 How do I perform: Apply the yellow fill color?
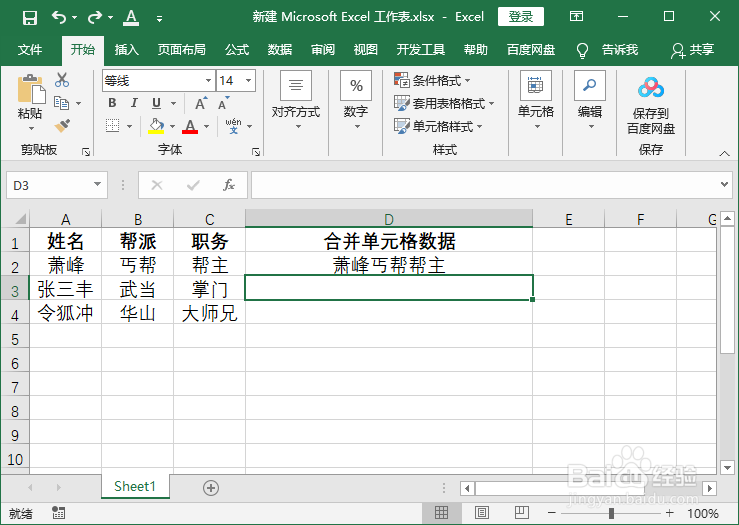tap(156, 126)
